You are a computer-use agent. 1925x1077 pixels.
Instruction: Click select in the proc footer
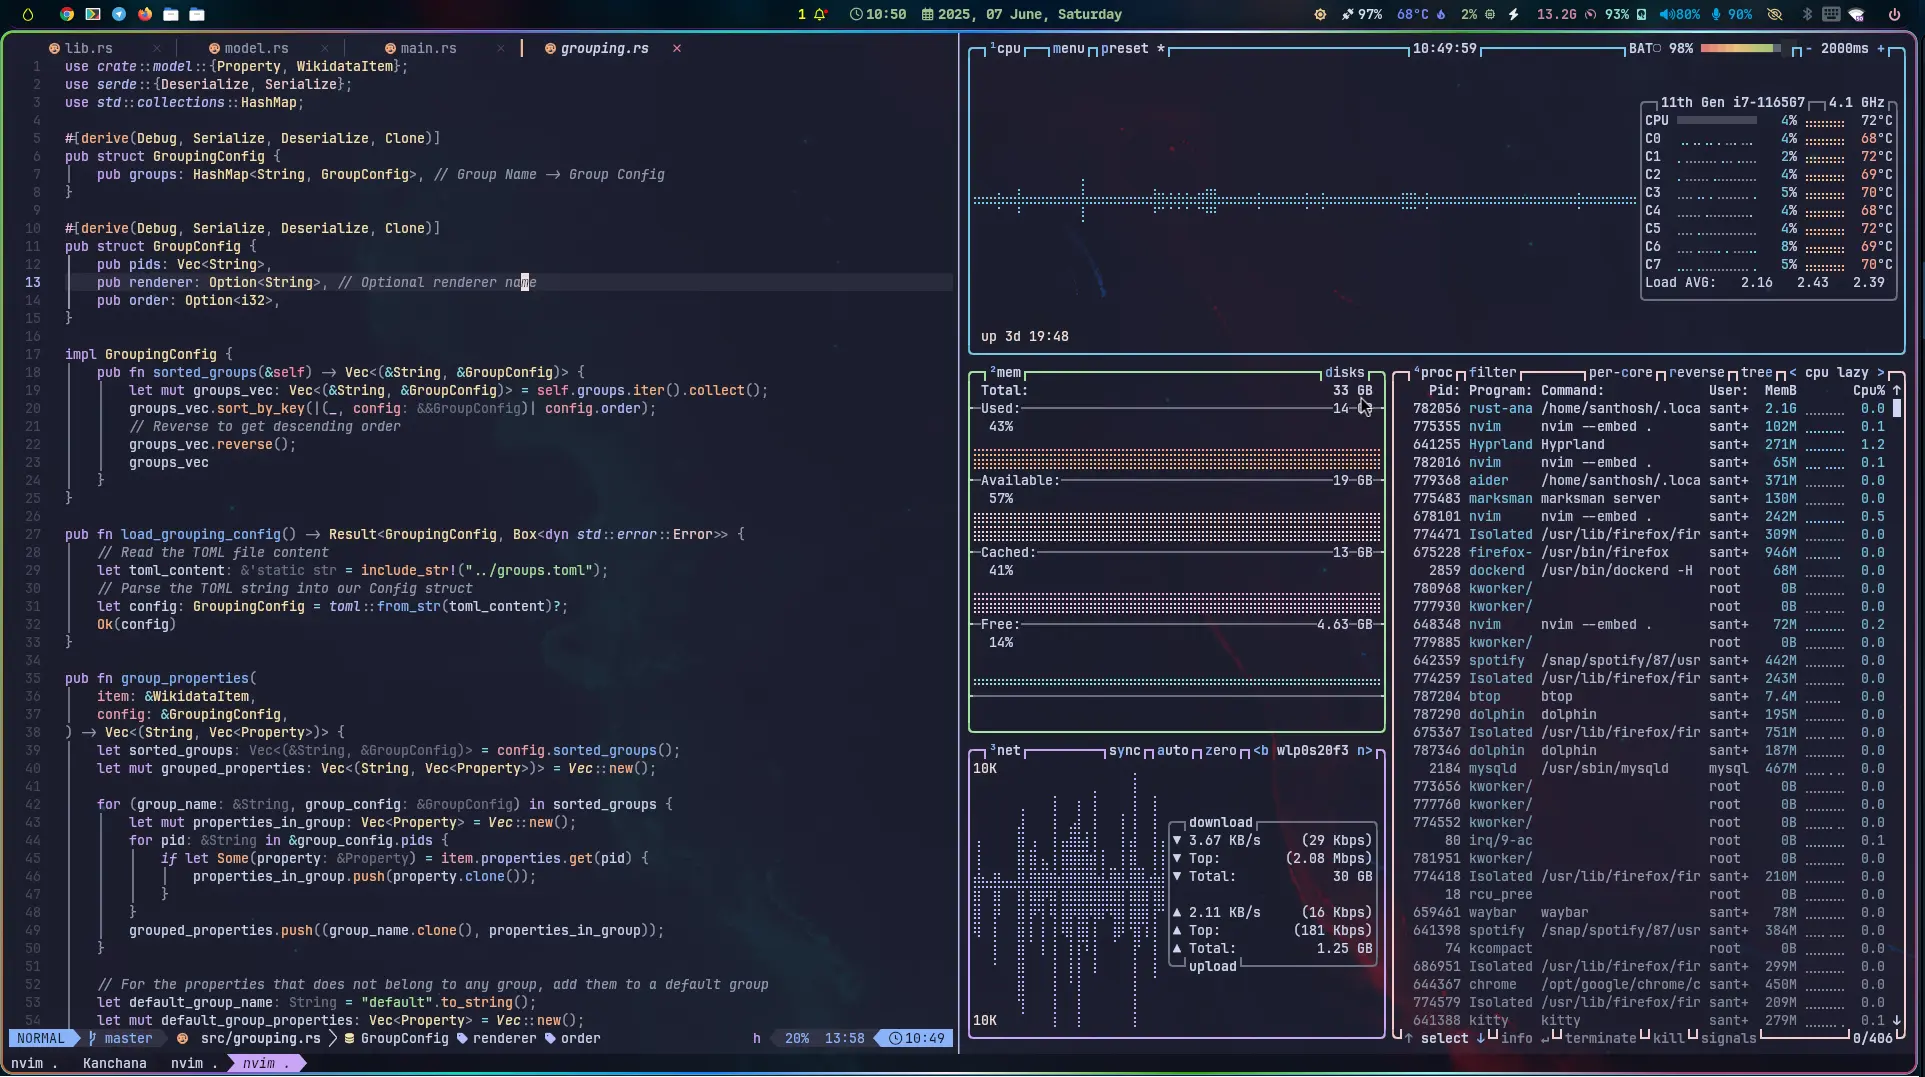1444,1038
